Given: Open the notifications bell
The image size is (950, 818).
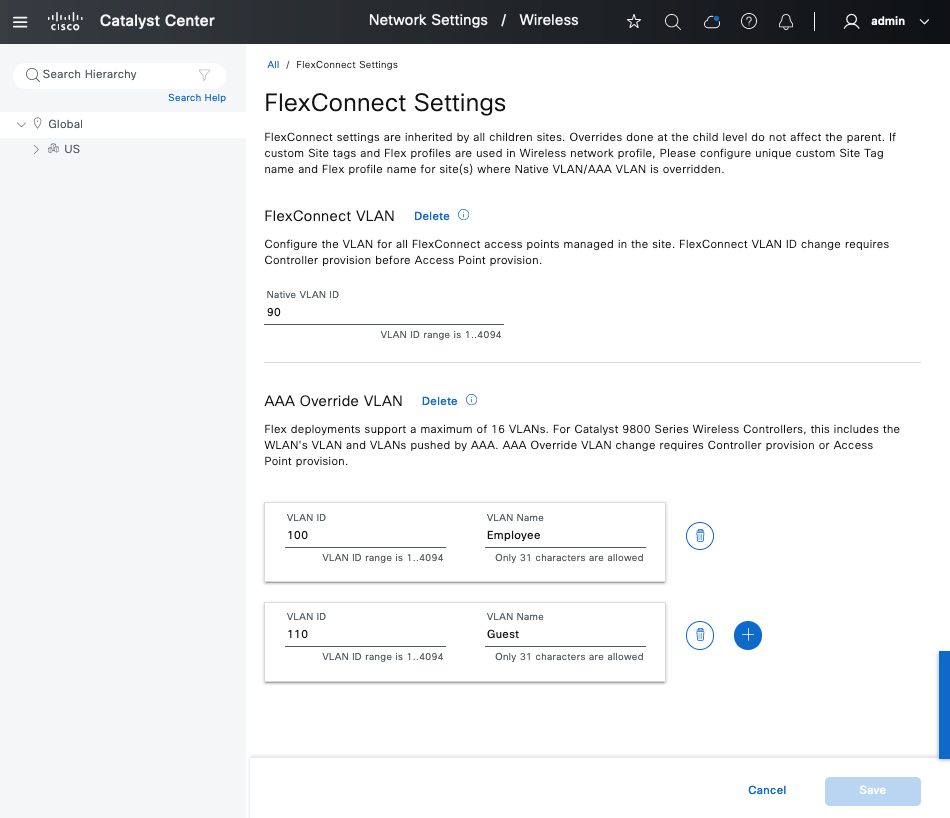Looking at the screenshot, I should [786, 21].
